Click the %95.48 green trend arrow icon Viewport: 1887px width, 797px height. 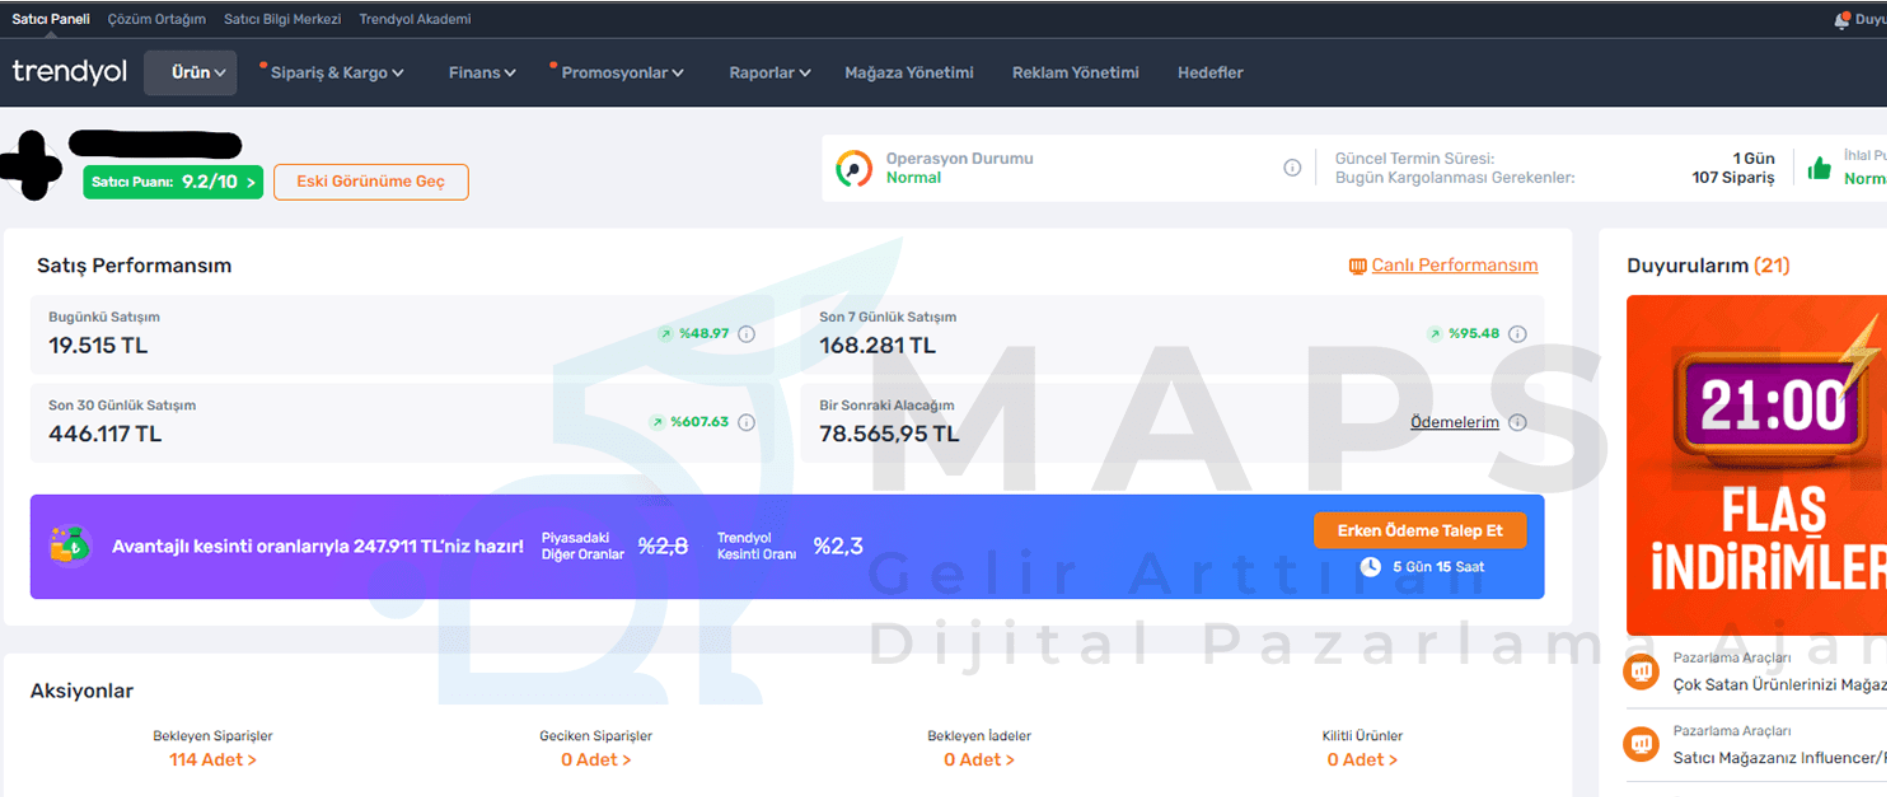click(1435, 334)
